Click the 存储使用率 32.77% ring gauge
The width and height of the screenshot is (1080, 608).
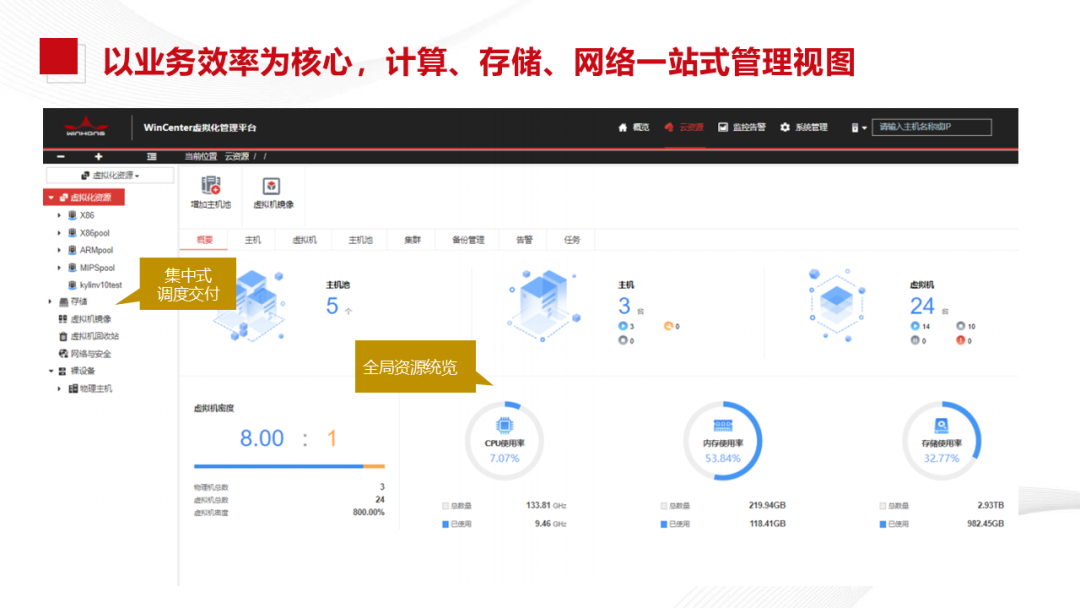[x=941, y=441]
